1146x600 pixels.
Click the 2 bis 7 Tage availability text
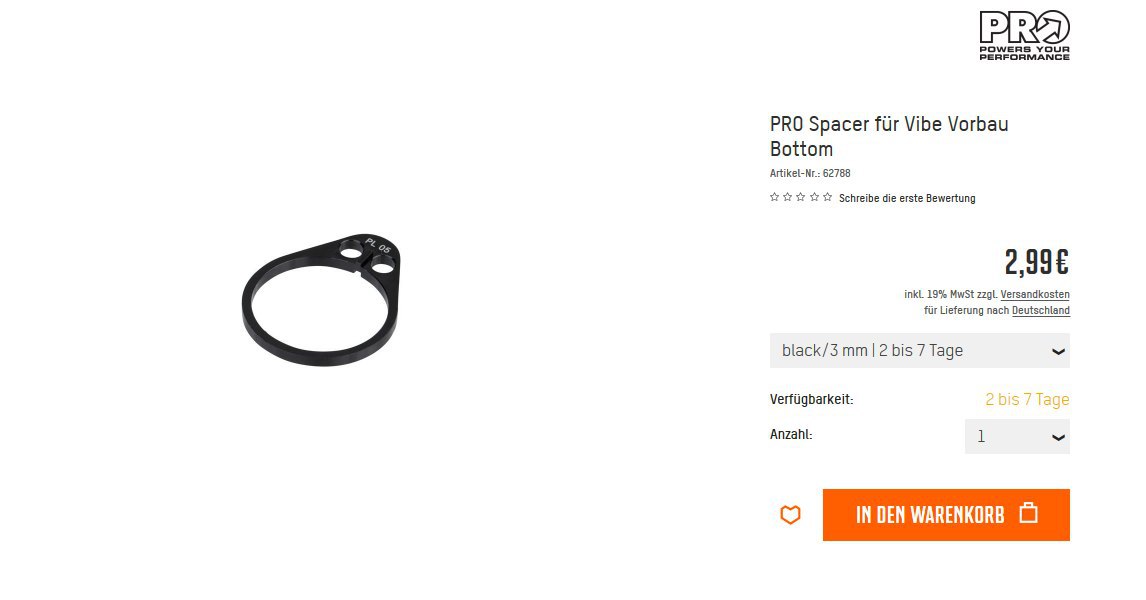pos(1027,400)
